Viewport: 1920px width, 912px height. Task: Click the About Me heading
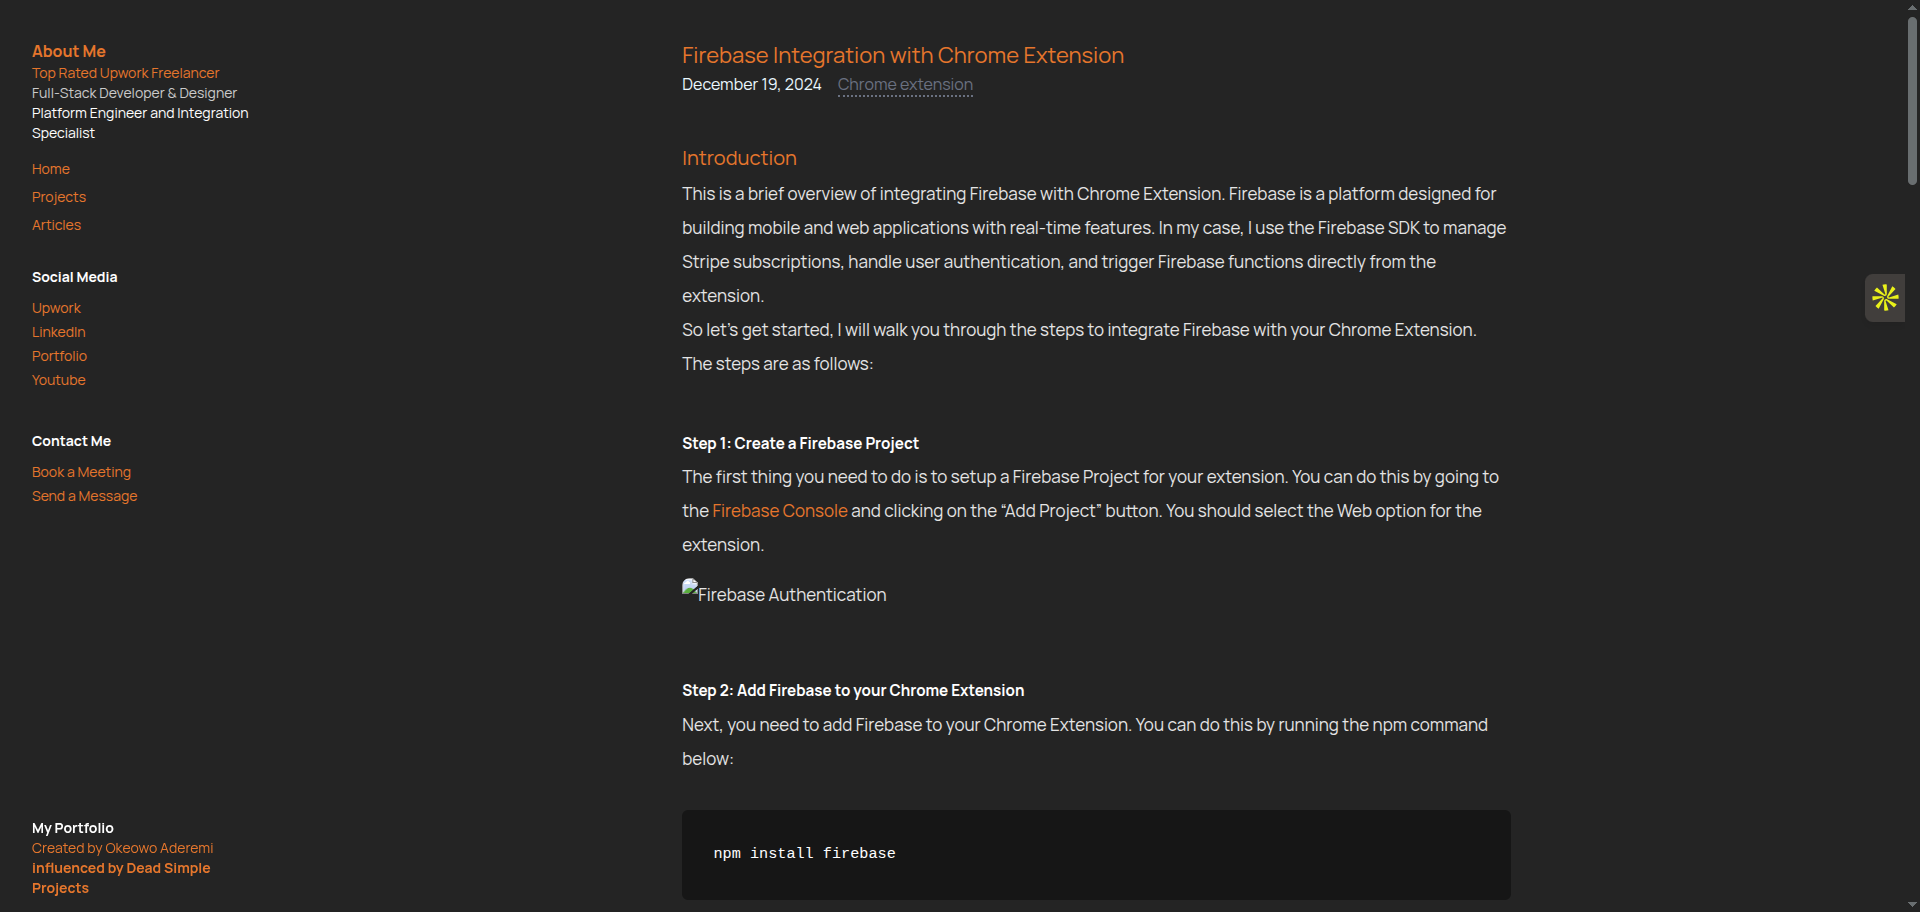pyautogui.click(x=69, y=51)
